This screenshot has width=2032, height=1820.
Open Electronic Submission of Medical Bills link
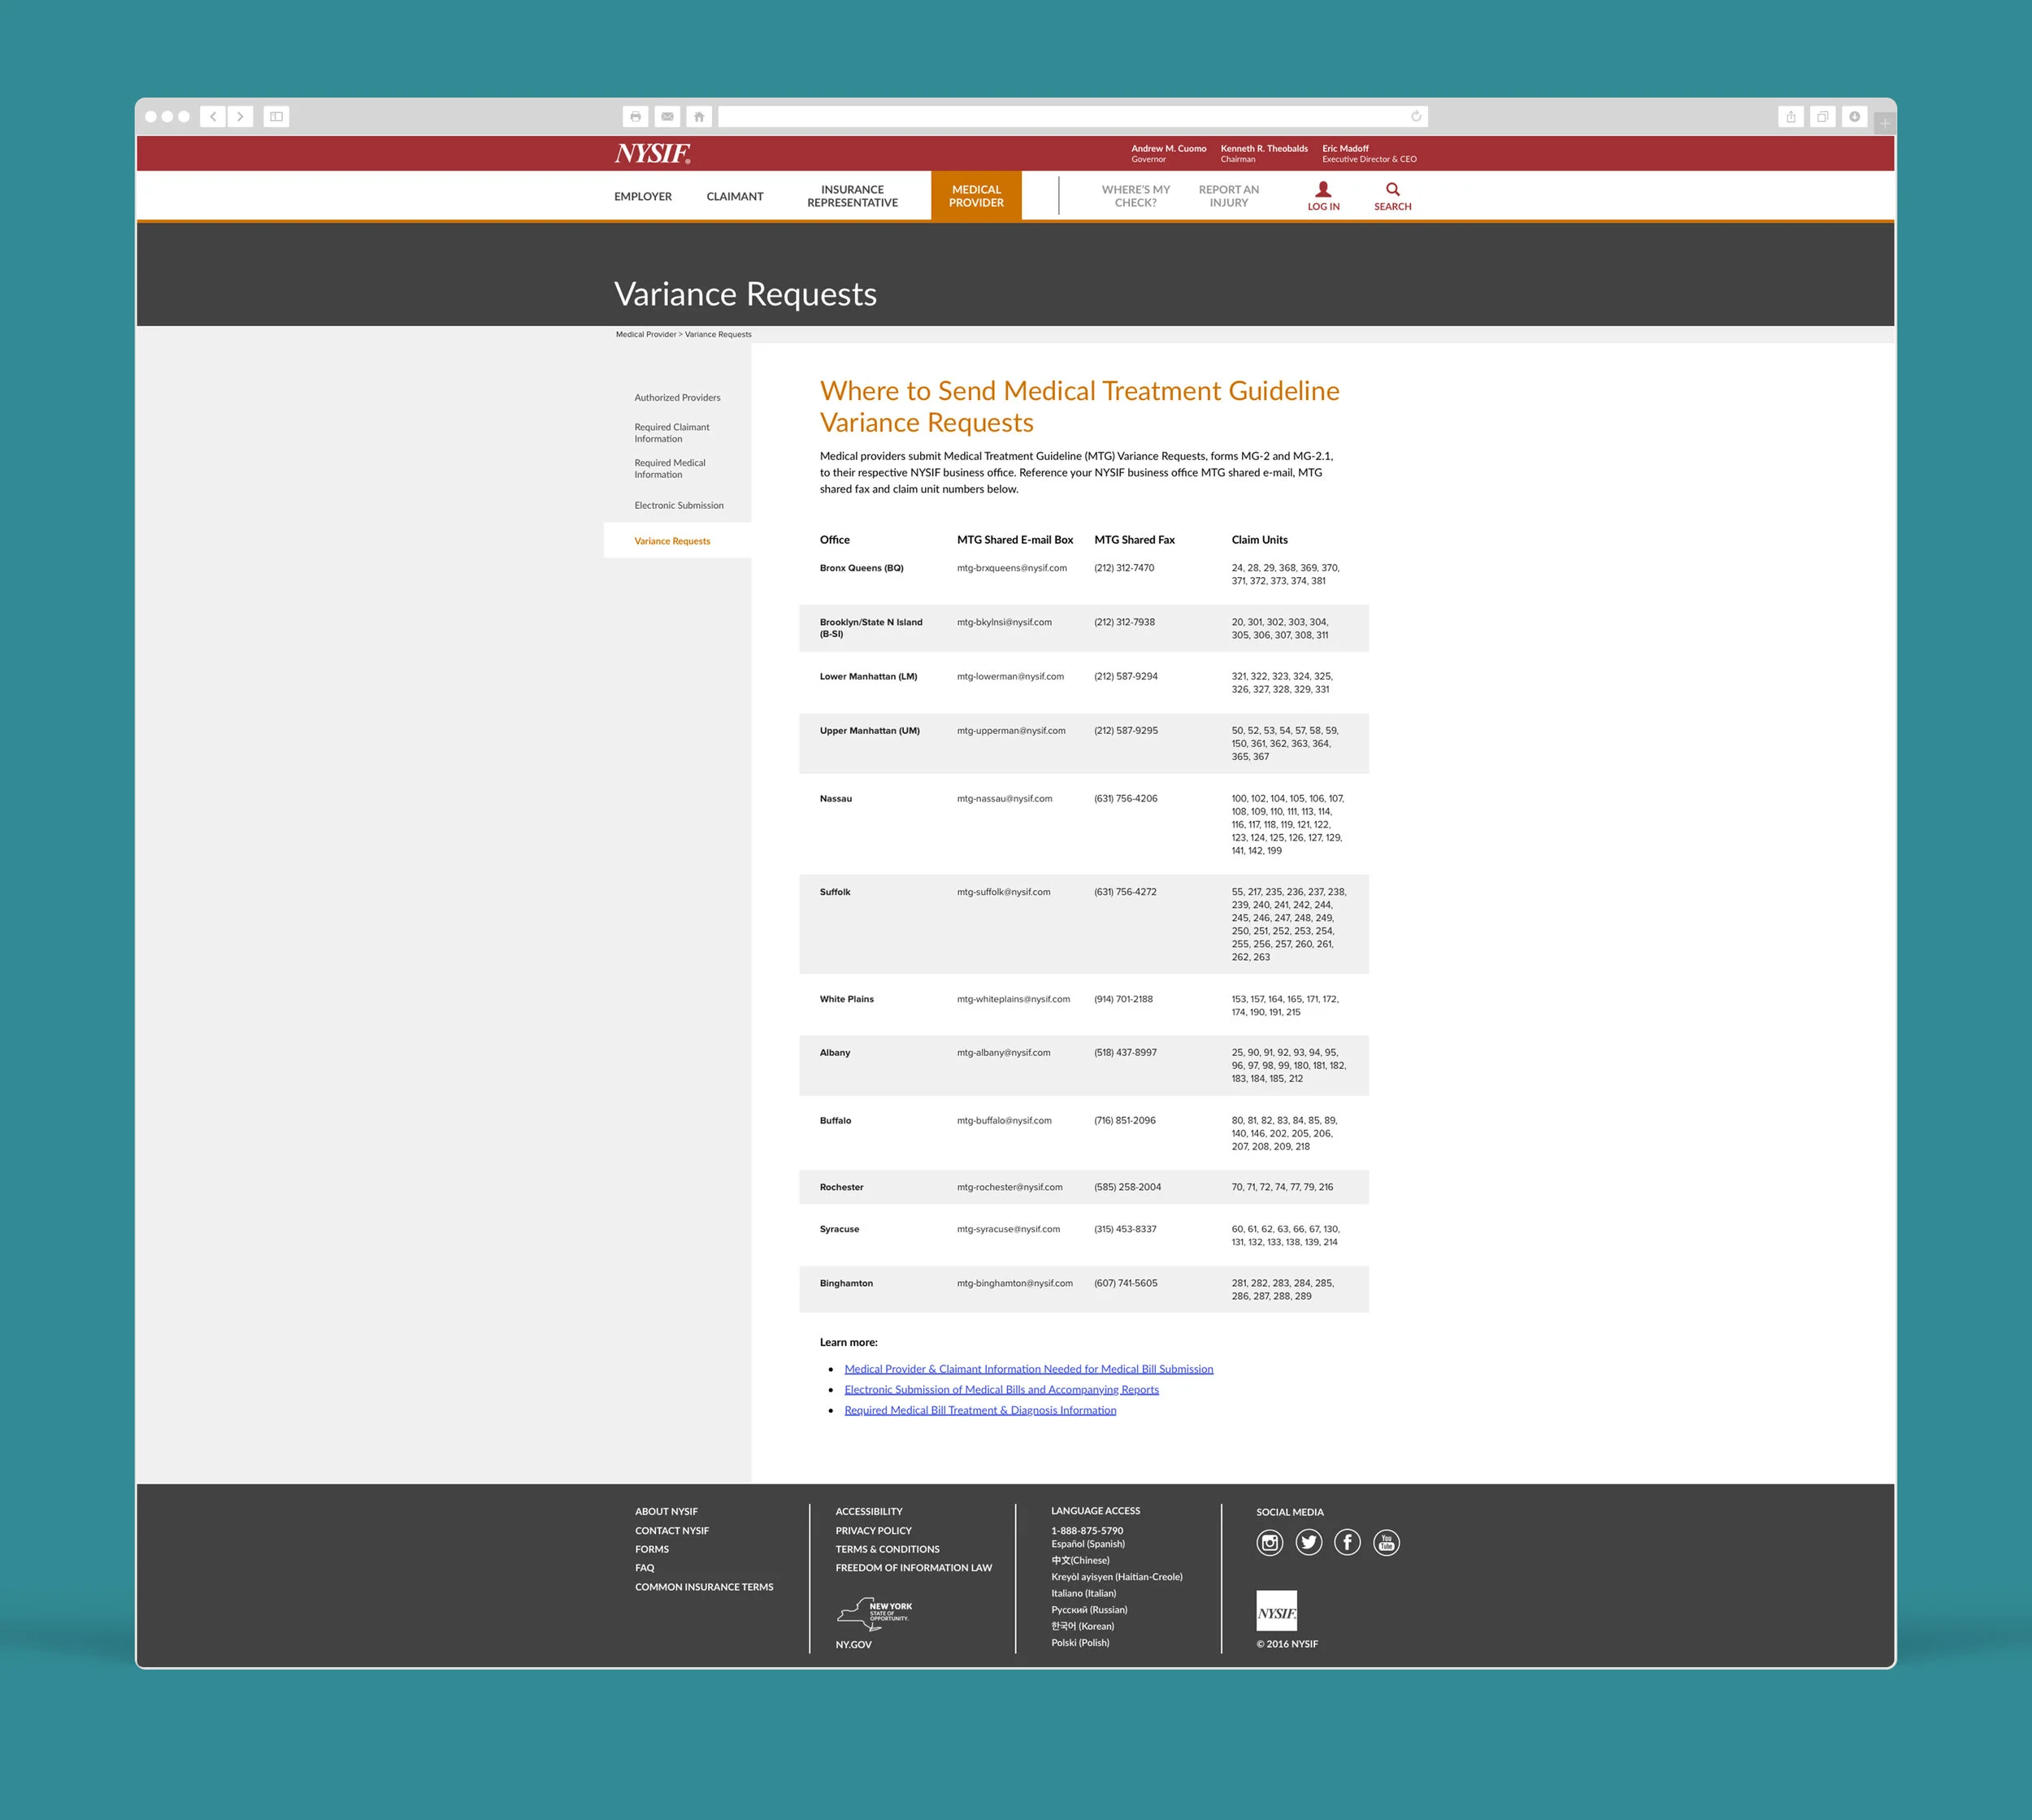point(1001,1390)
